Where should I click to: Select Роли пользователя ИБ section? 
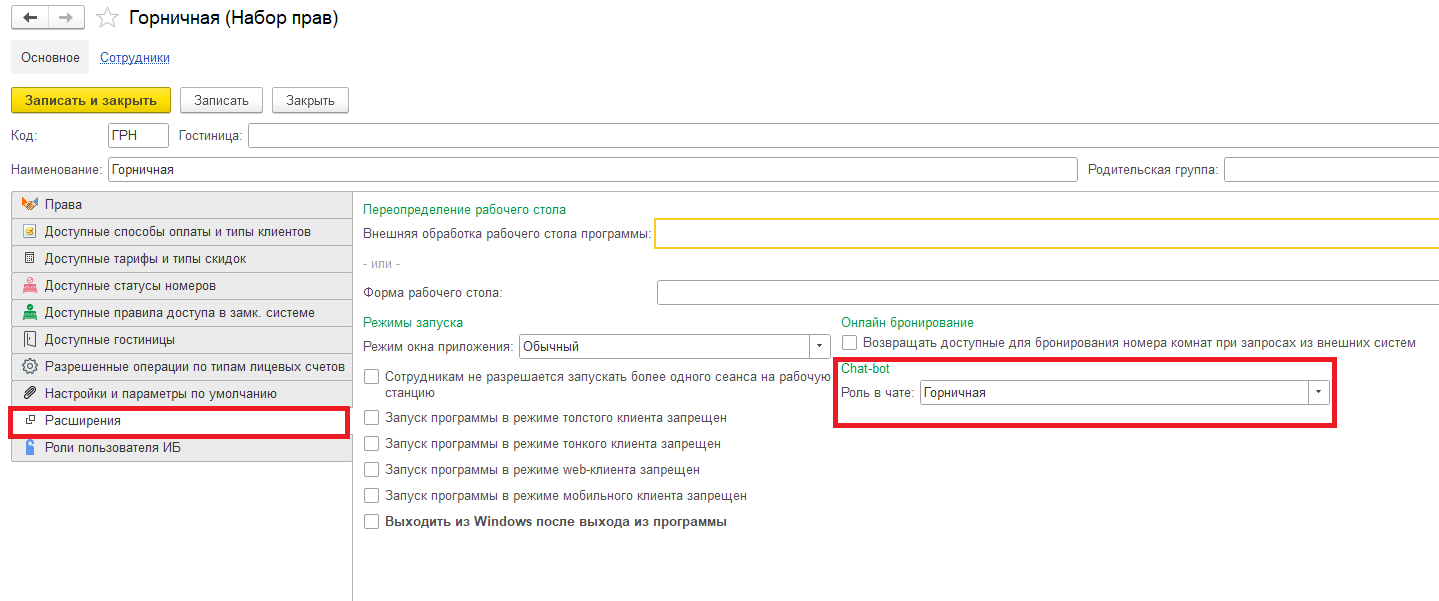pyautogui.click(x=181, y=448)
